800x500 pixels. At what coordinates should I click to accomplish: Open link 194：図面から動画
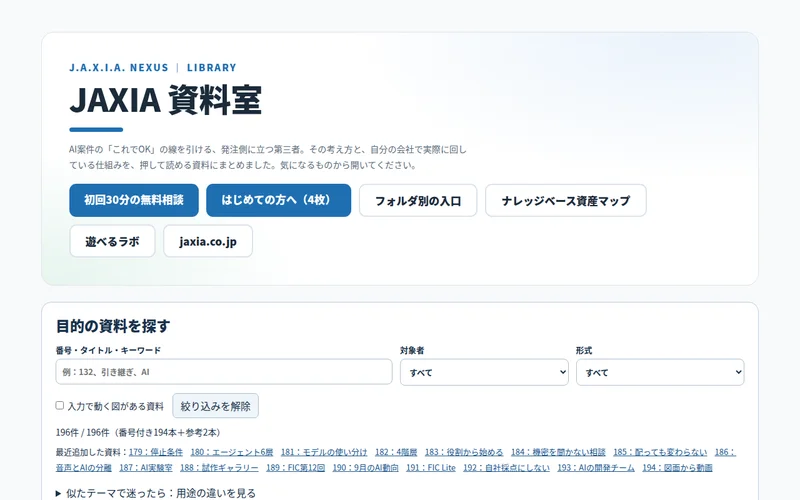(x=677, y=467)
